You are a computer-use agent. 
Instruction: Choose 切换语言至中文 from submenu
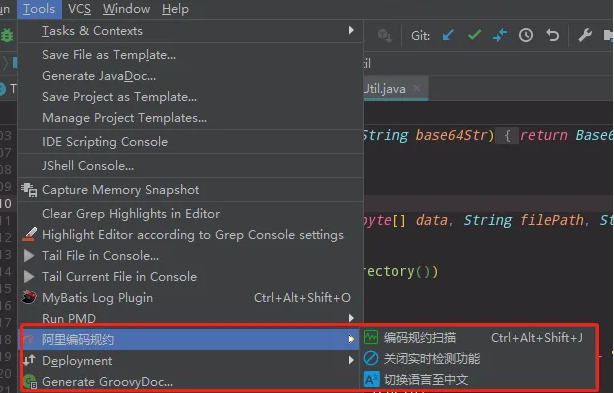click(479, 380)
